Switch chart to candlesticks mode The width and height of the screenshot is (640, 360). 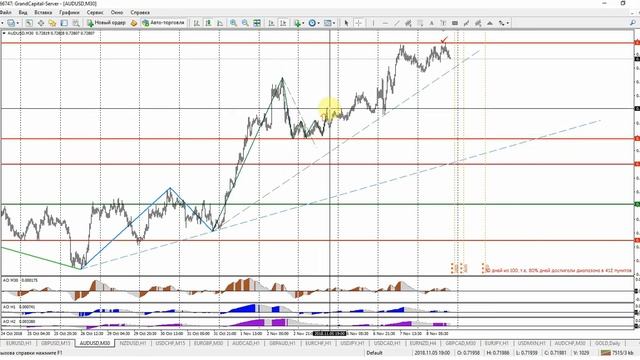tap(208, 23)
